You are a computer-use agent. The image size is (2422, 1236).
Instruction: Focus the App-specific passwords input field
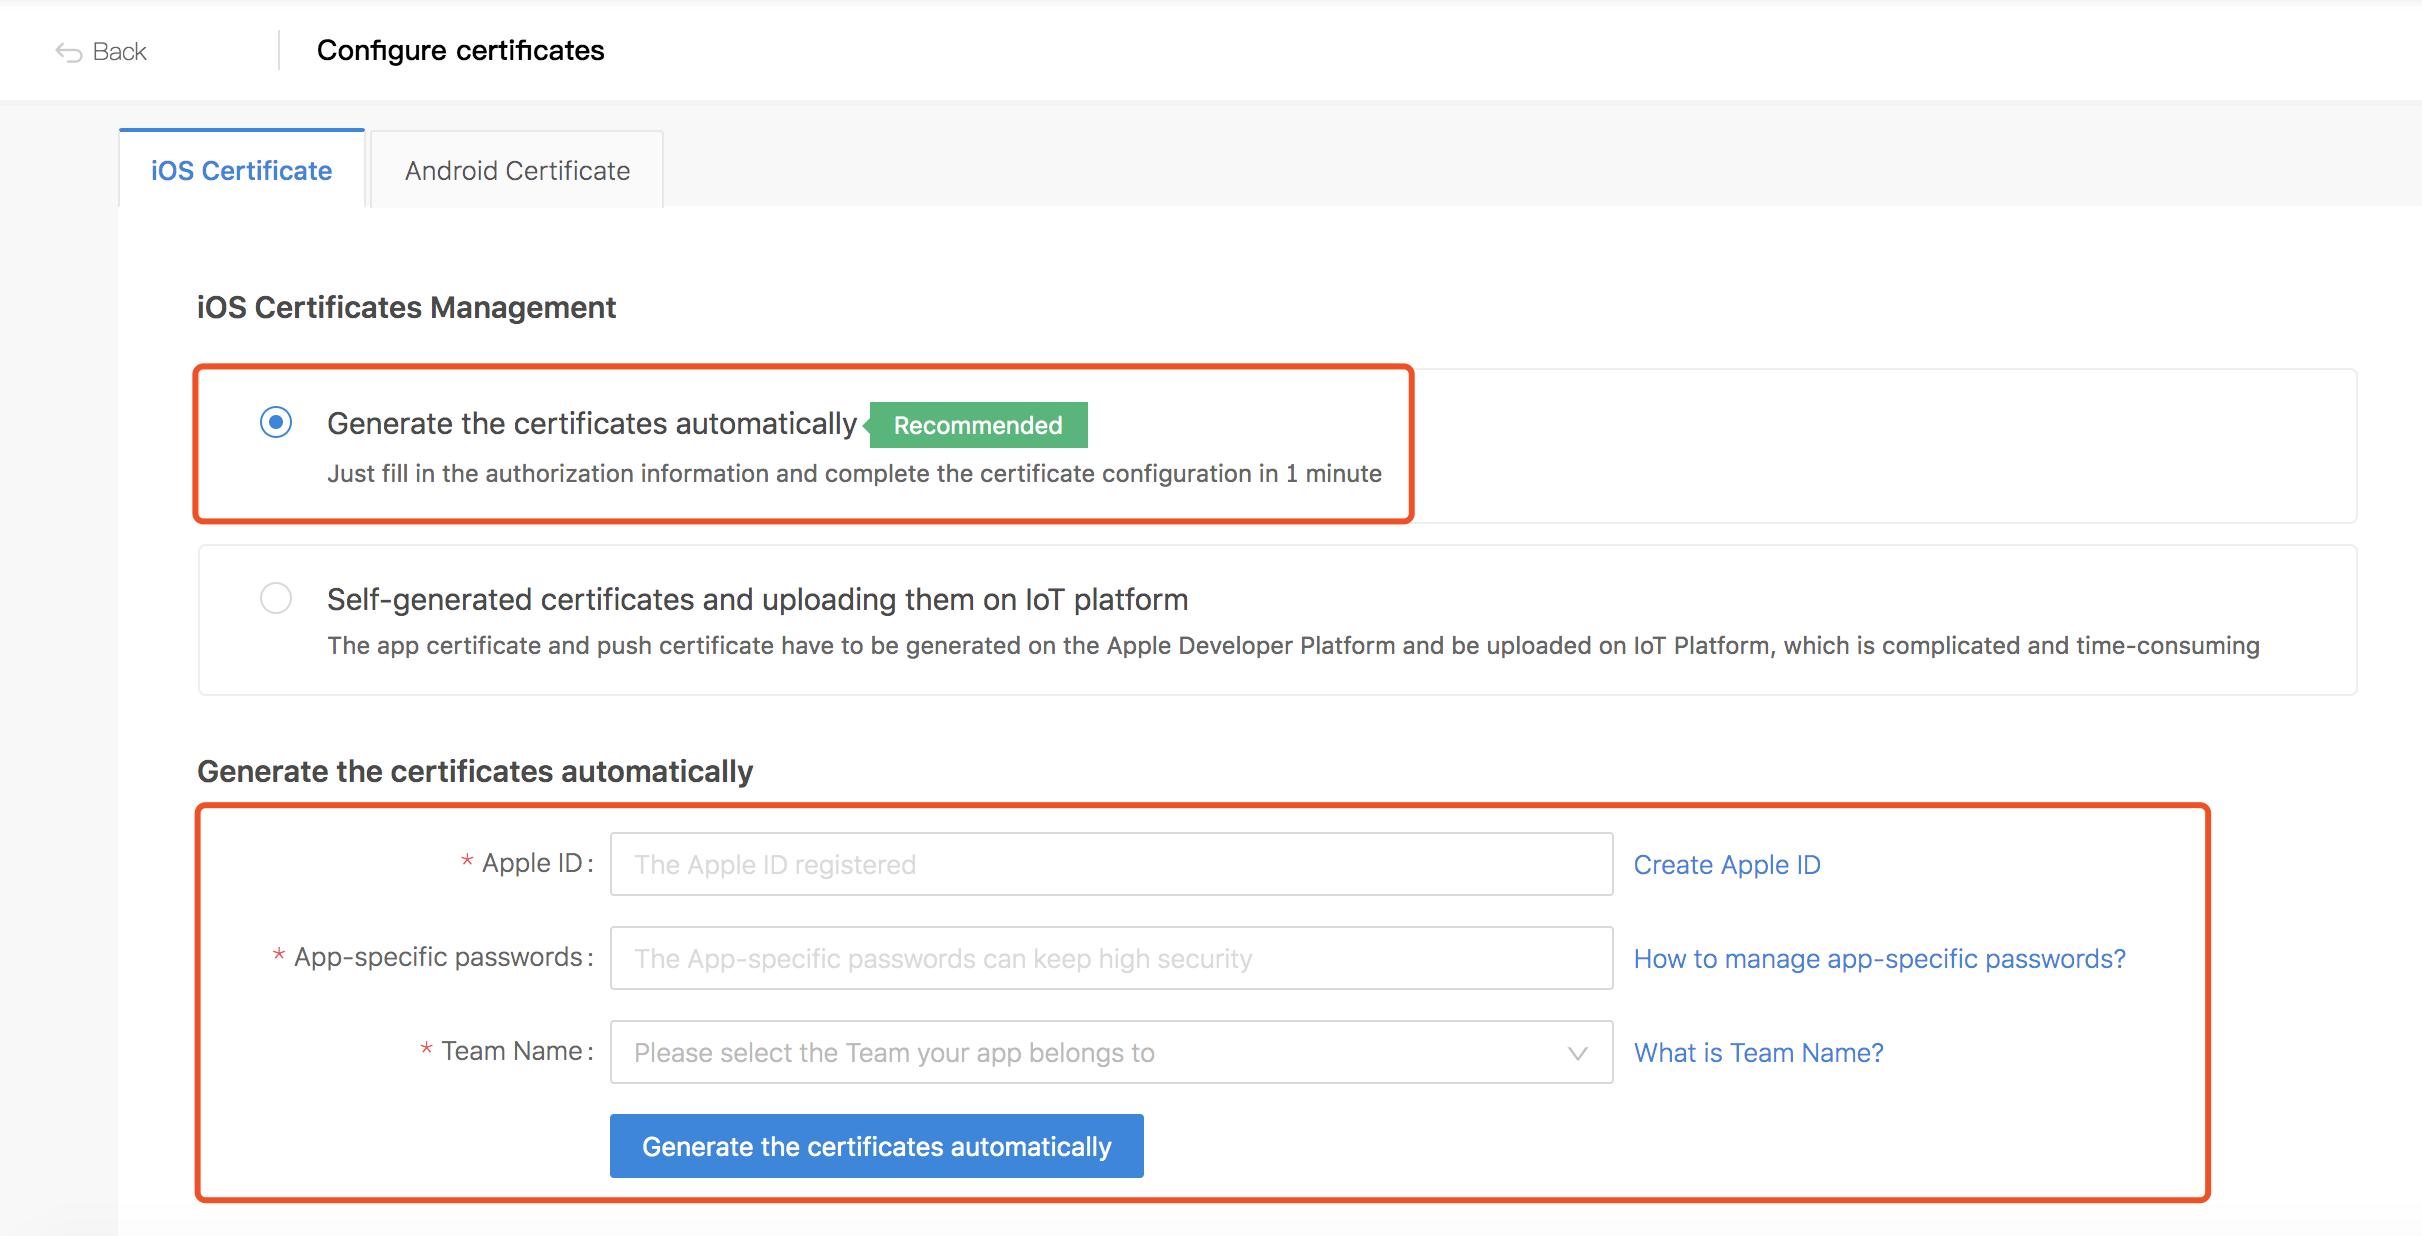1110,959
